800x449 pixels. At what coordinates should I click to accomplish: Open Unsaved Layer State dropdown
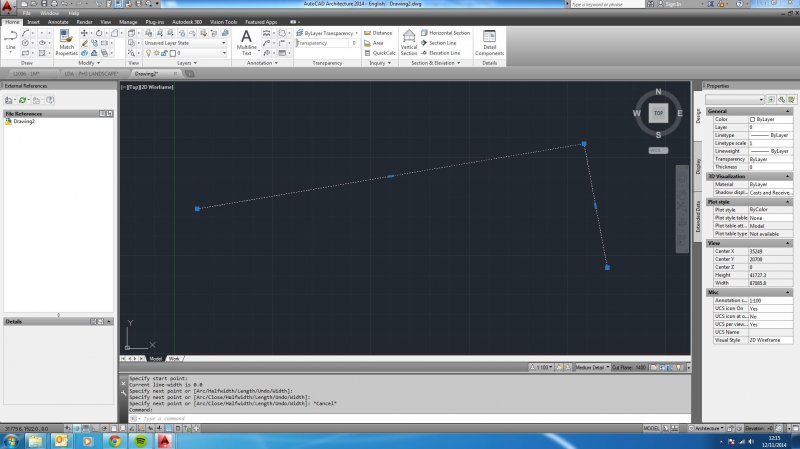185,43
